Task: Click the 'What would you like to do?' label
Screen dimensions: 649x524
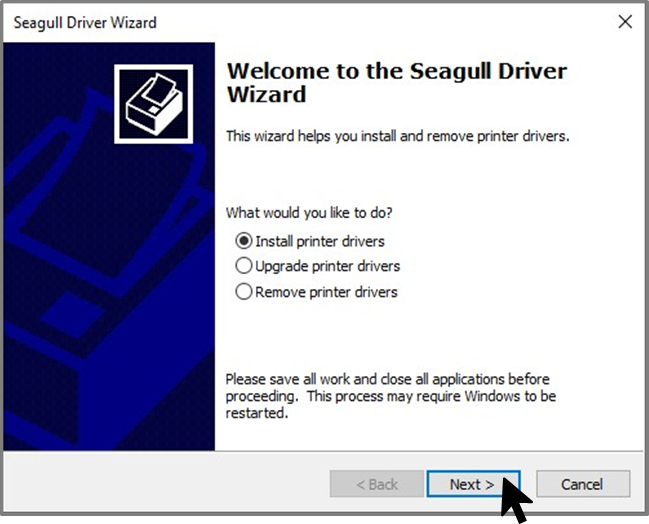Action: [309, 213]
